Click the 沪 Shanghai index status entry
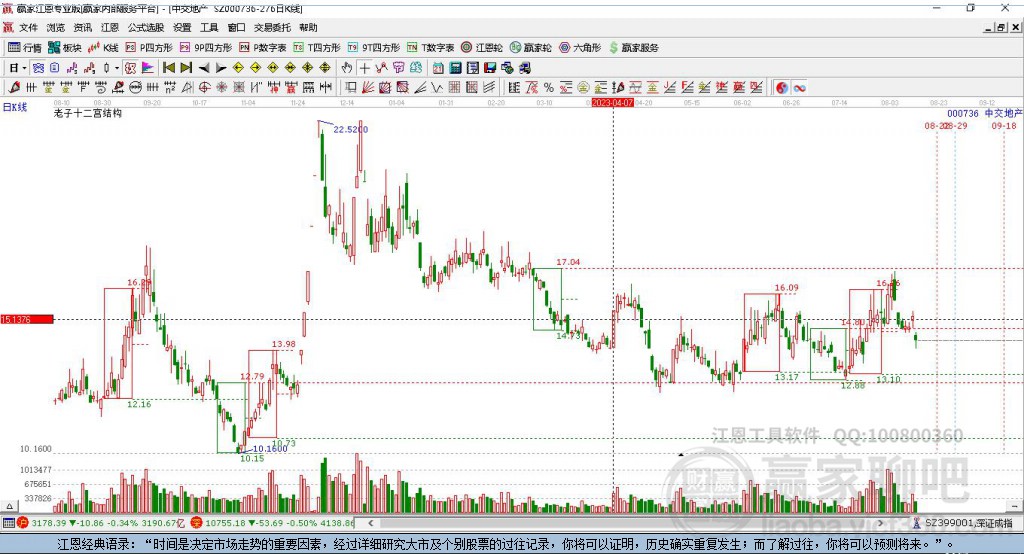The width and height of the screenshot is (1024, 554). pos(102,523)
